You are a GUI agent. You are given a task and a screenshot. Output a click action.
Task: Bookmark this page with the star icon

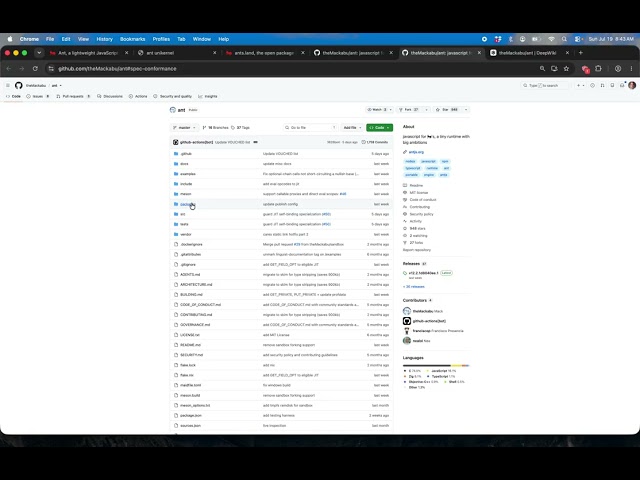click(566, 69)
